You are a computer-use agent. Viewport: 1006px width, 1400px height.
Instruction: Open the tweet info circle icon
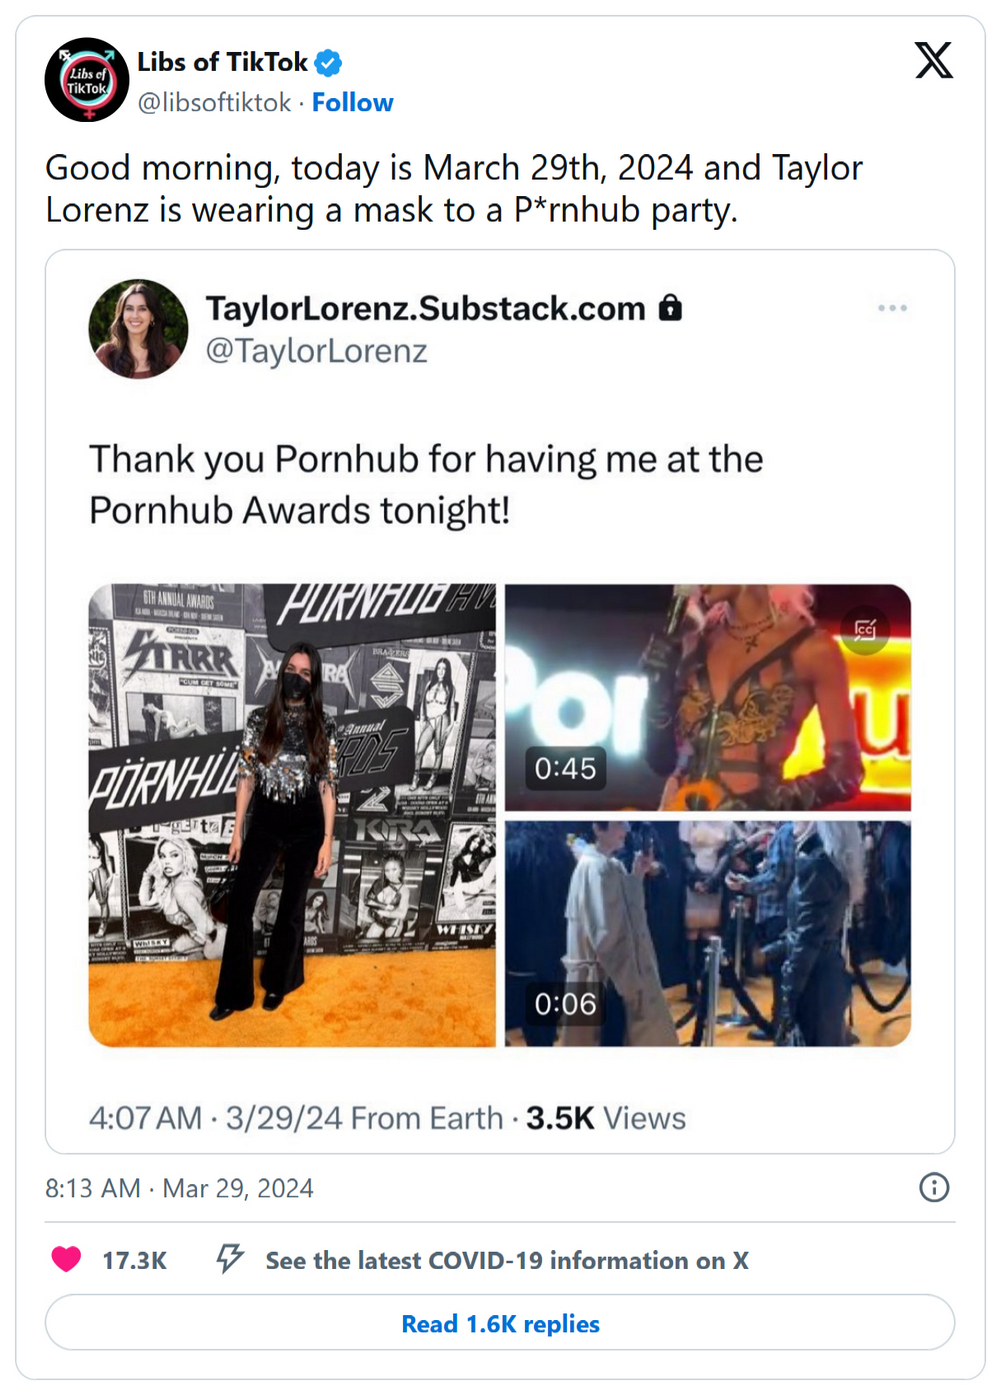click(x=933, y=1187)
